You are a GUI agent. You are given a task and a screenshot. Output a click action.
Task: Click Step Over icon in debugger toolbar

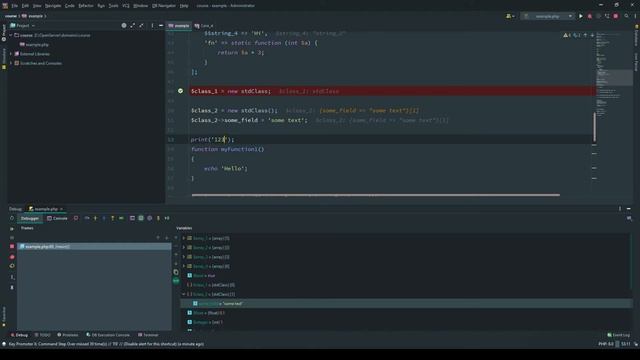(87, 218)
